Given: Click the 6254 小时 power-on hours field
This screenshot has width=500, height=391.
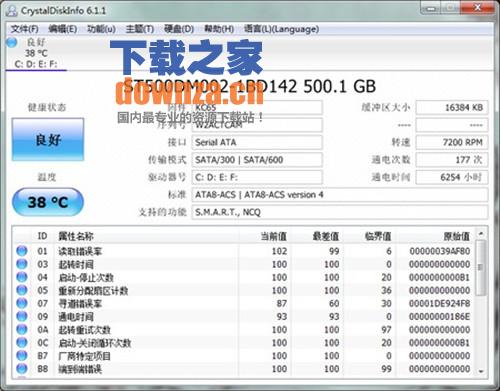Looking at the screenshot, I should pyautogui.click(x=452, y=177).
